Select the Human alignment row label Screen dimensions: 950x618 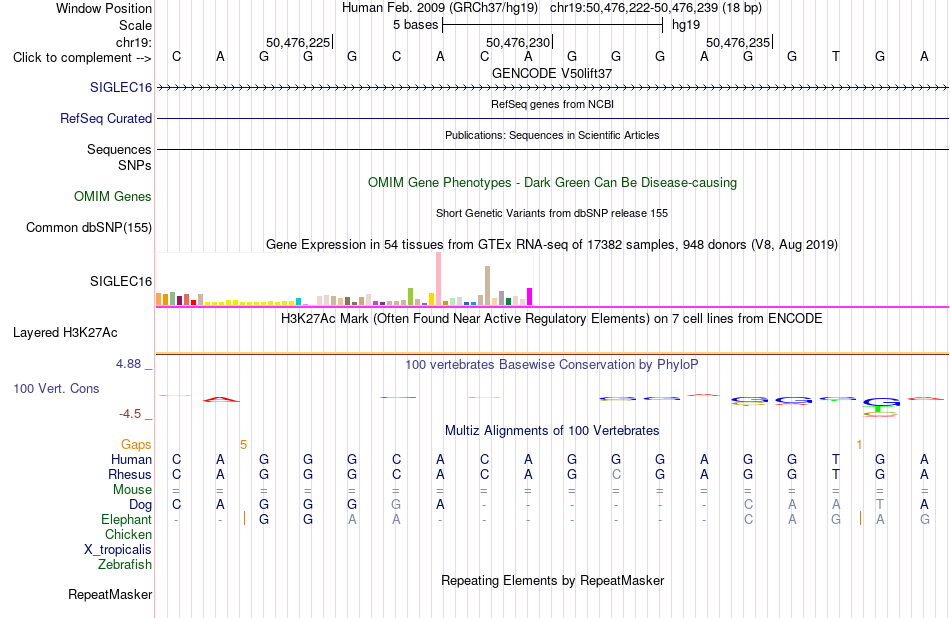(131, 459)
